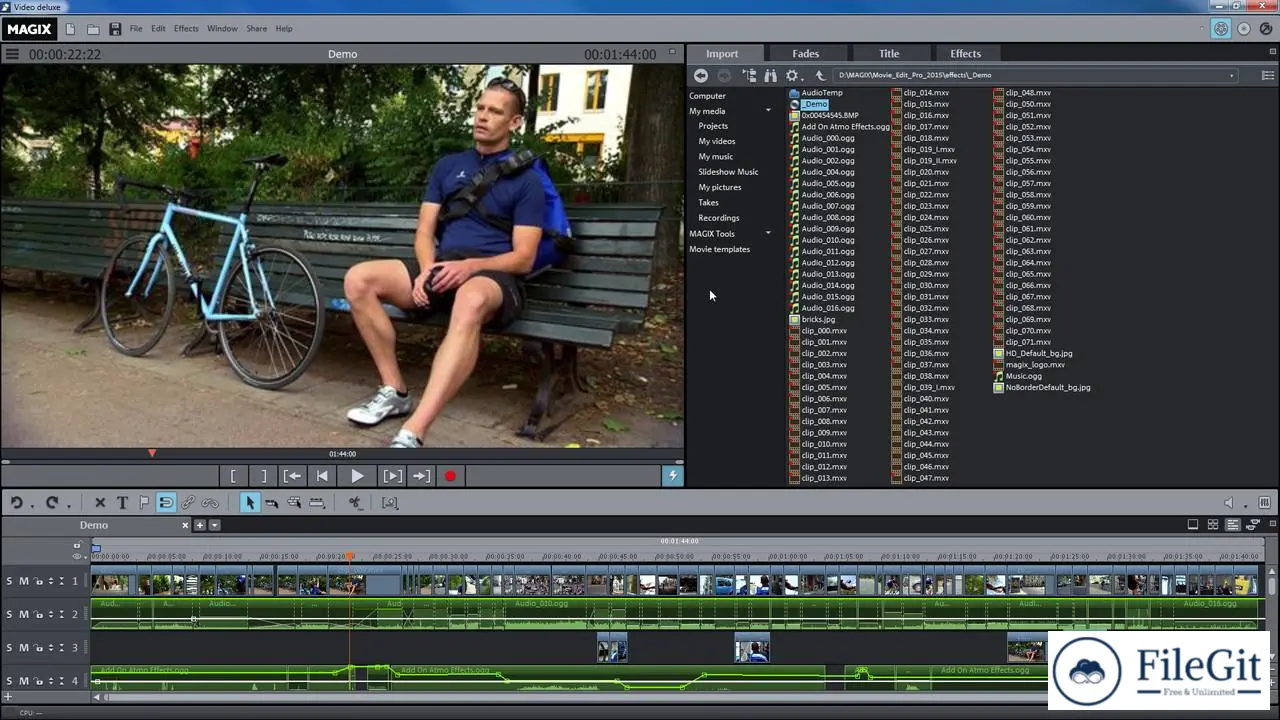Open the Edit menu
The image size is (1280, 720).
tap(158, 29)
